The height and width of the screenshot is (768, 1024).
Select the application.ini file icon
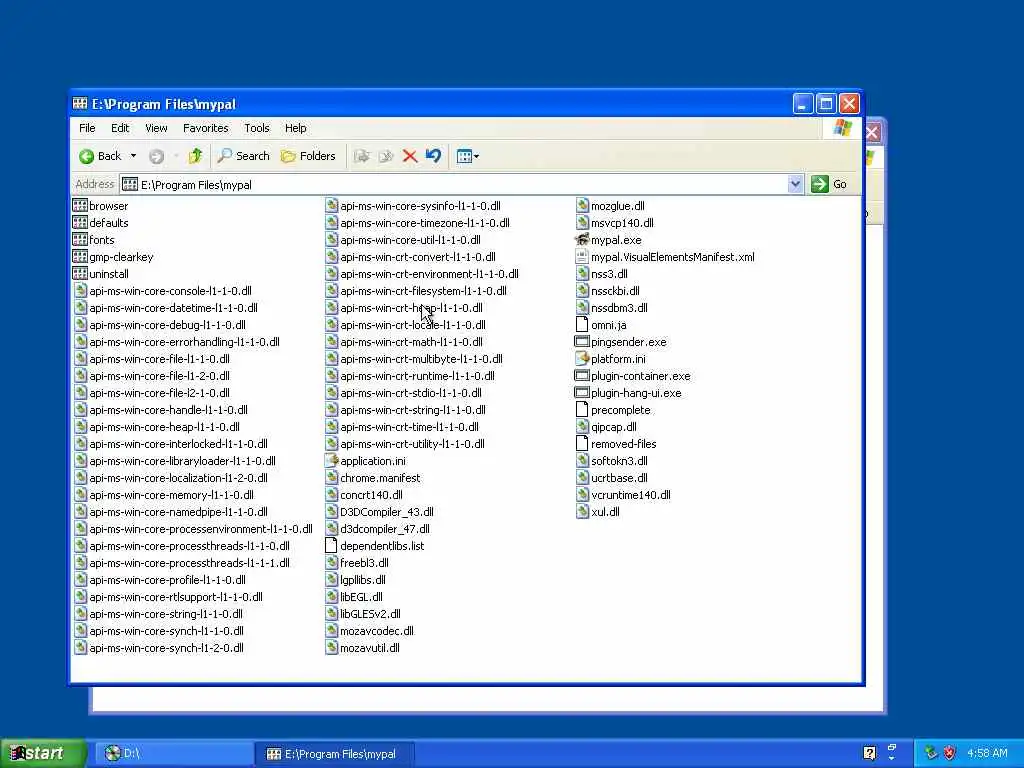click(x=331, y=460)
